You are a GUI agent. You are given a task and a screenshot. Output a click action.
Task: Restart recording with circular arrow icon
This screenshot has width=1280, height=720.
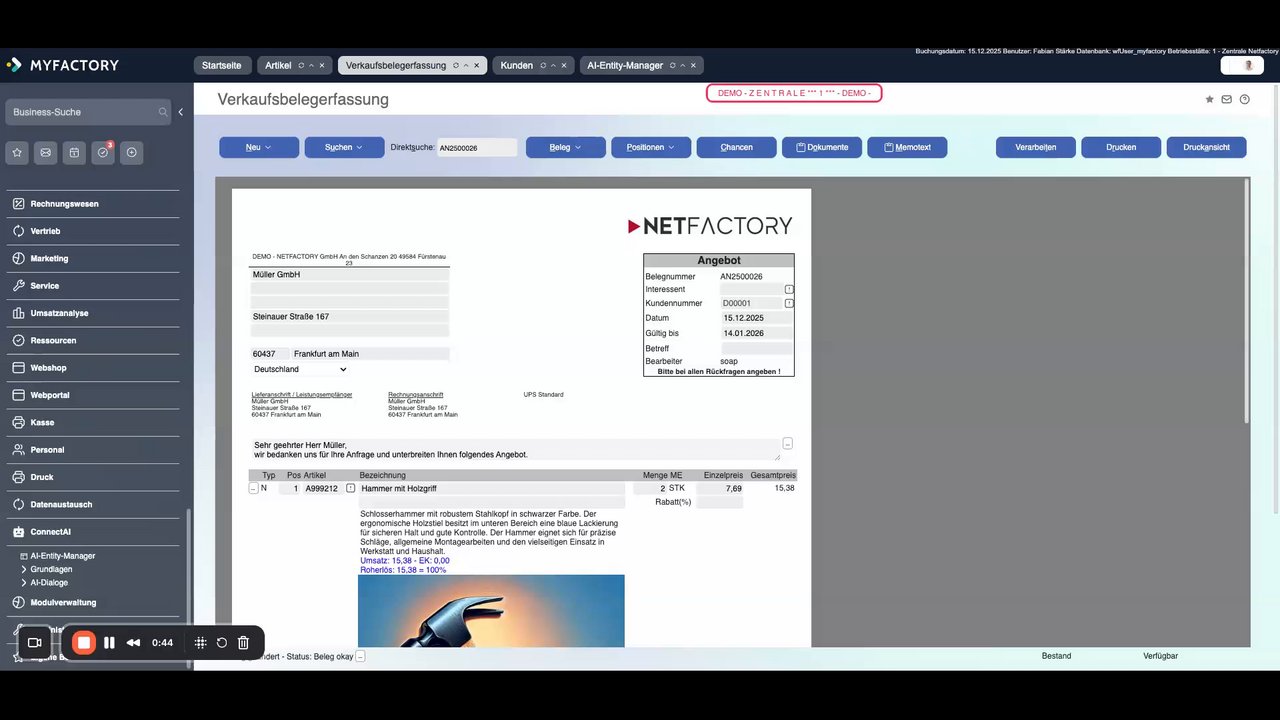[x=222, y=643]
